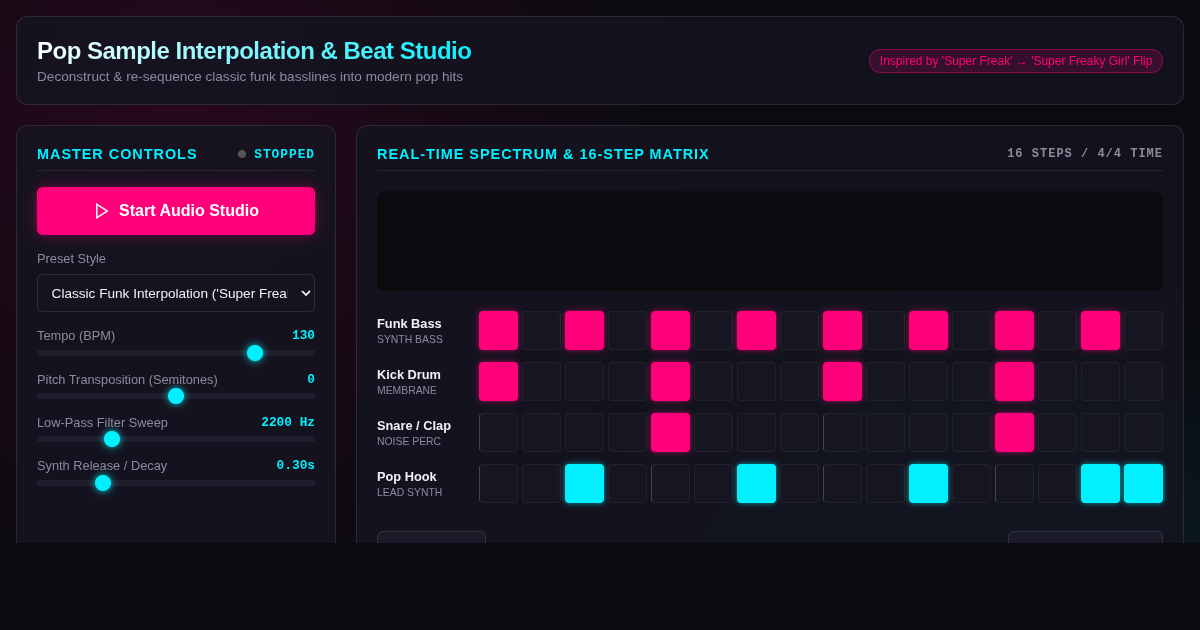The image size is (1200, 630).
Task: Click the real-time spectrum display
Action: (x=770, y=241)
